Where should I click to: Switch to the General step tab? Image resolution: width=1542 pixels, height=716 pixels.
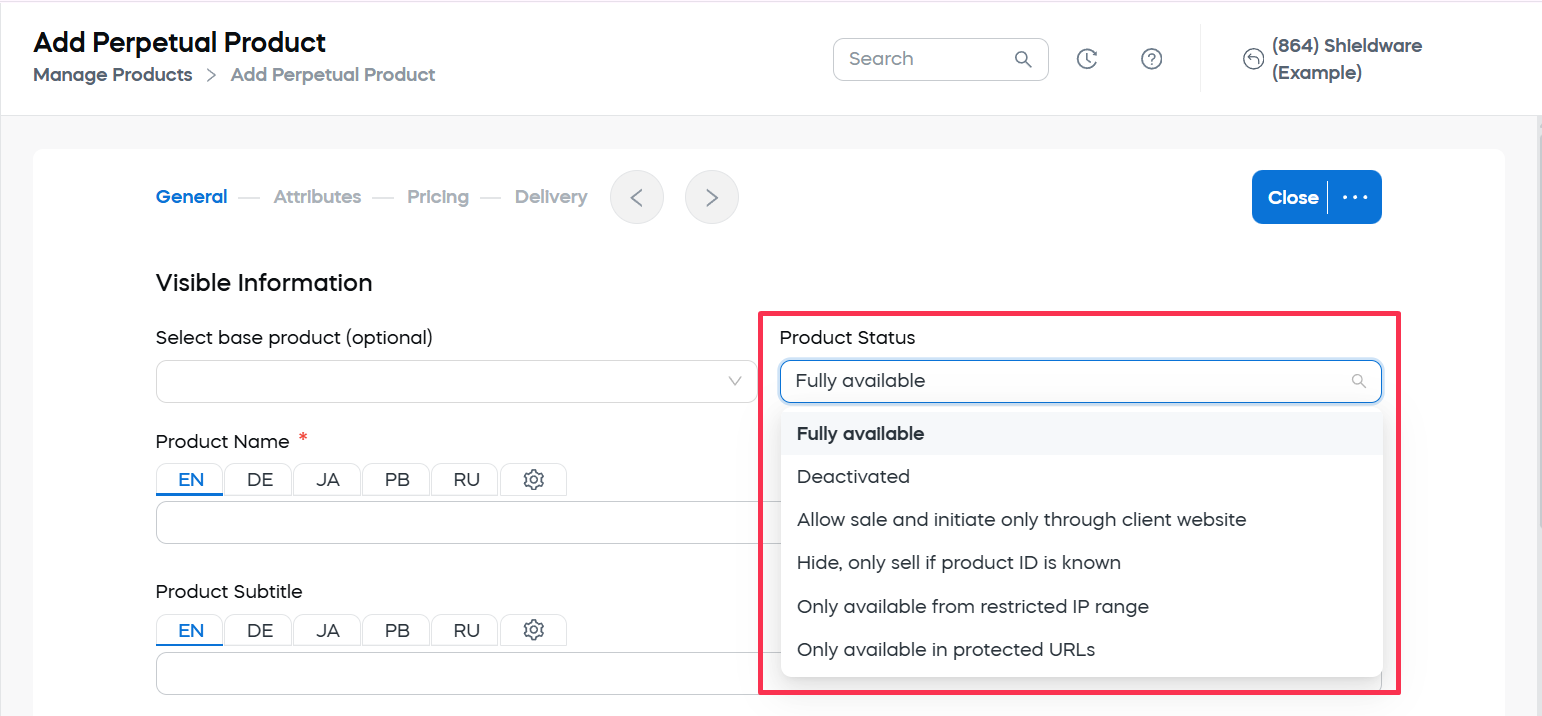192,197
